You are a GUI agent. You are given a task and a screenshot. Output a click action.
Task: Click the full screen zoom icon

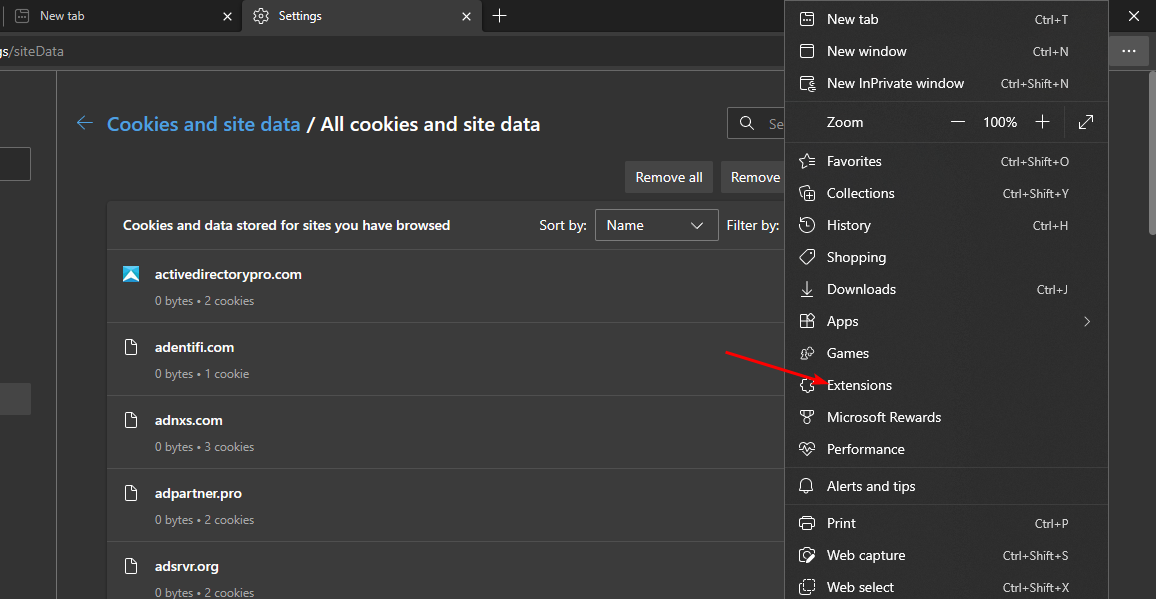[1086, 122]
